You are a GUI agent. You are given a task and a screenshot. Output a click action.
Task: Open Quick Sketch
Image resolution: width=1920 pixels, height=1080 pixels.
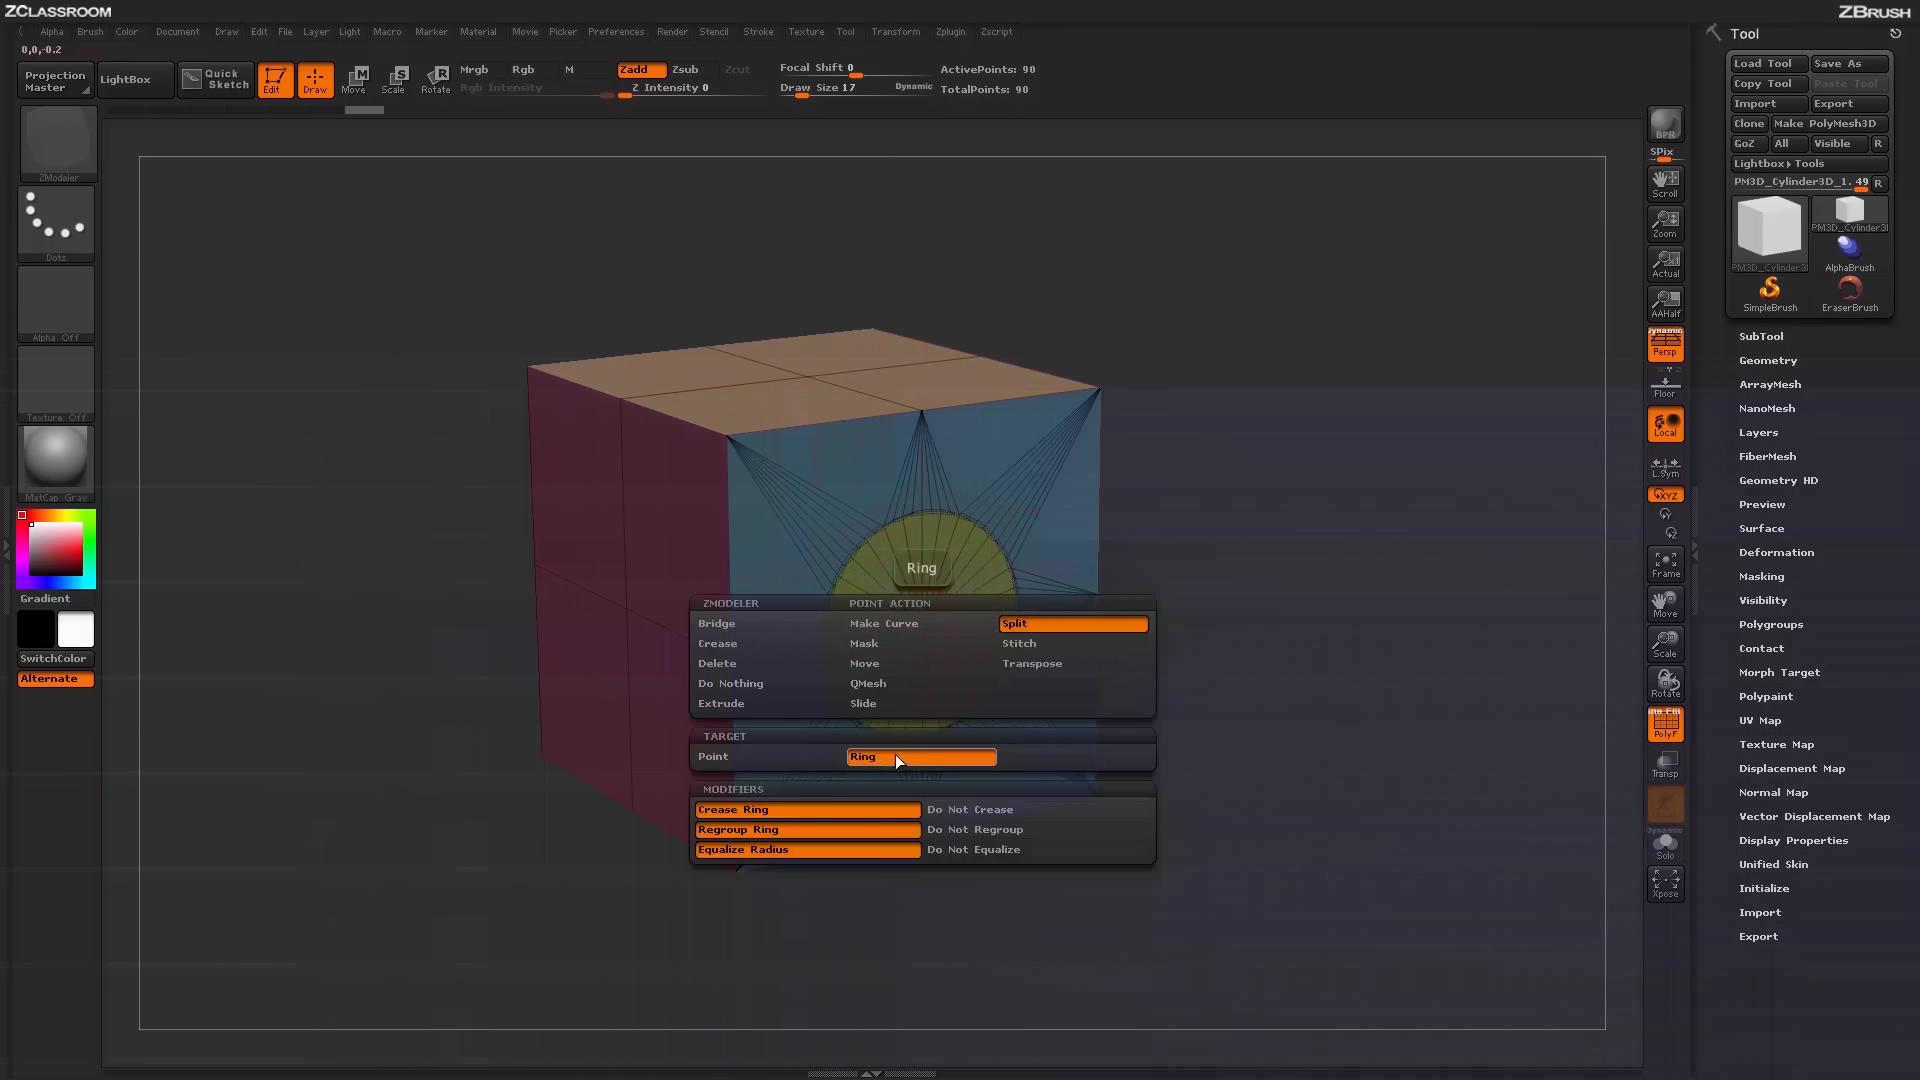(x=216, y=80)
